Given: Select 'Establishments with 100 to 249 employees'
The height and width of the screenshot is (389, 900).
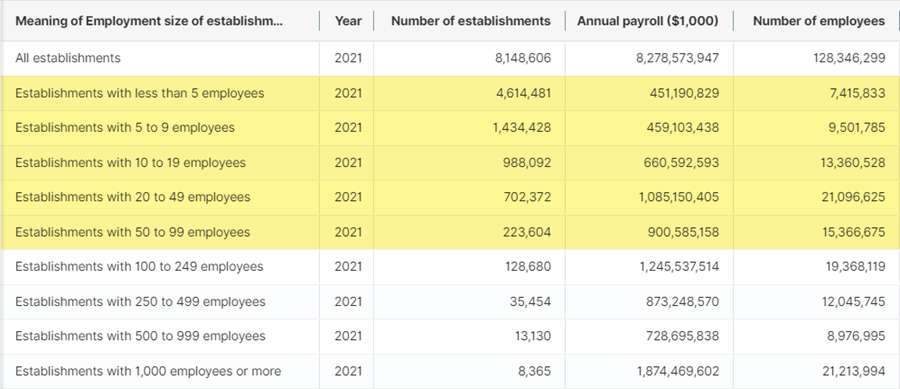Looking at the screenshot, I should click(139, 267).
